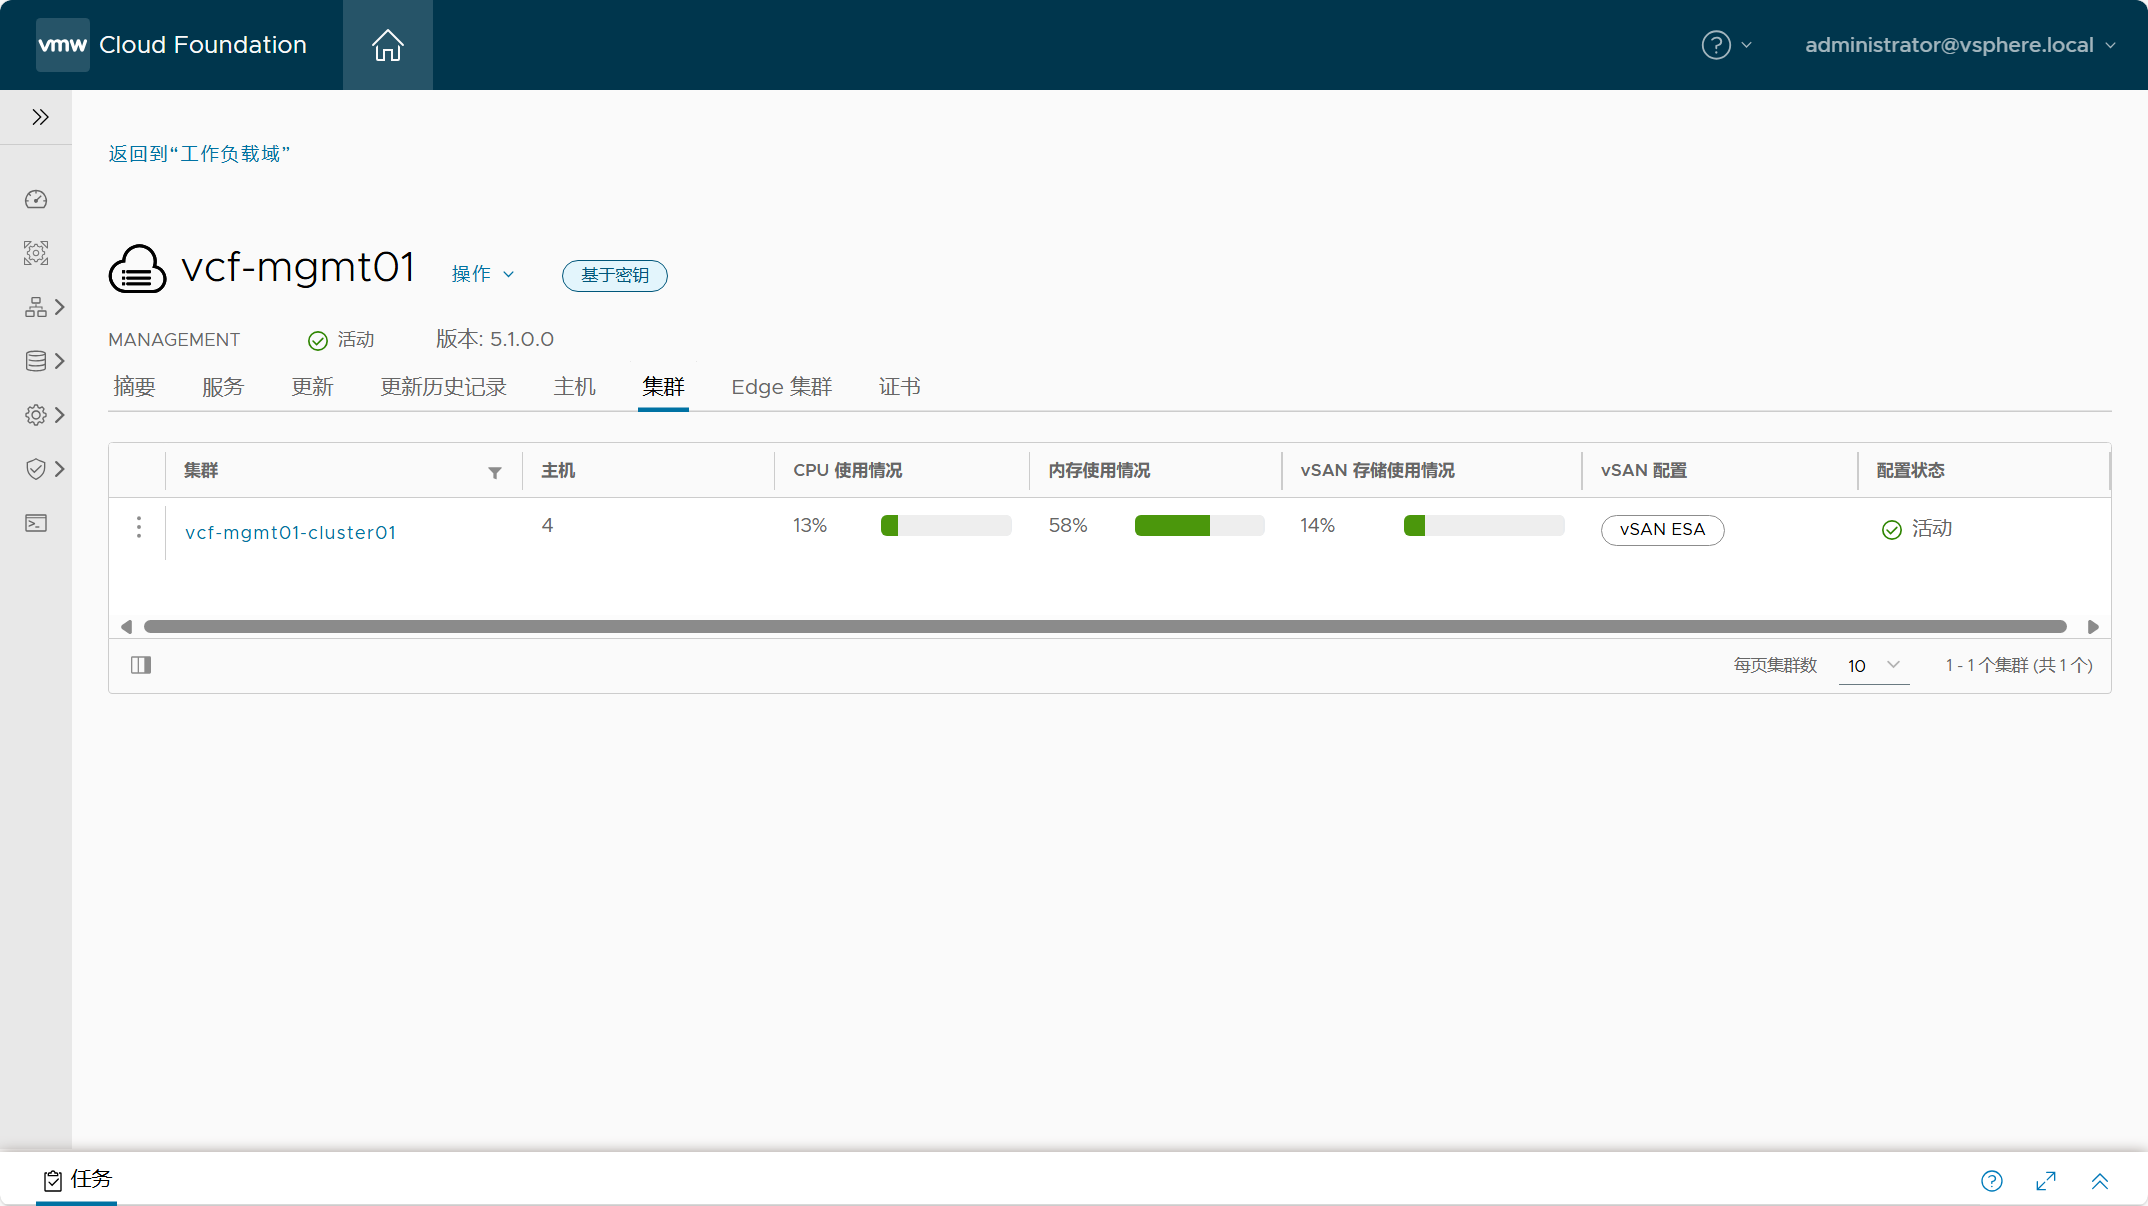Viewport: 2148px width, 1206px height.
Task: Open the help question mark menu
Action: [x=1726, y=45]
